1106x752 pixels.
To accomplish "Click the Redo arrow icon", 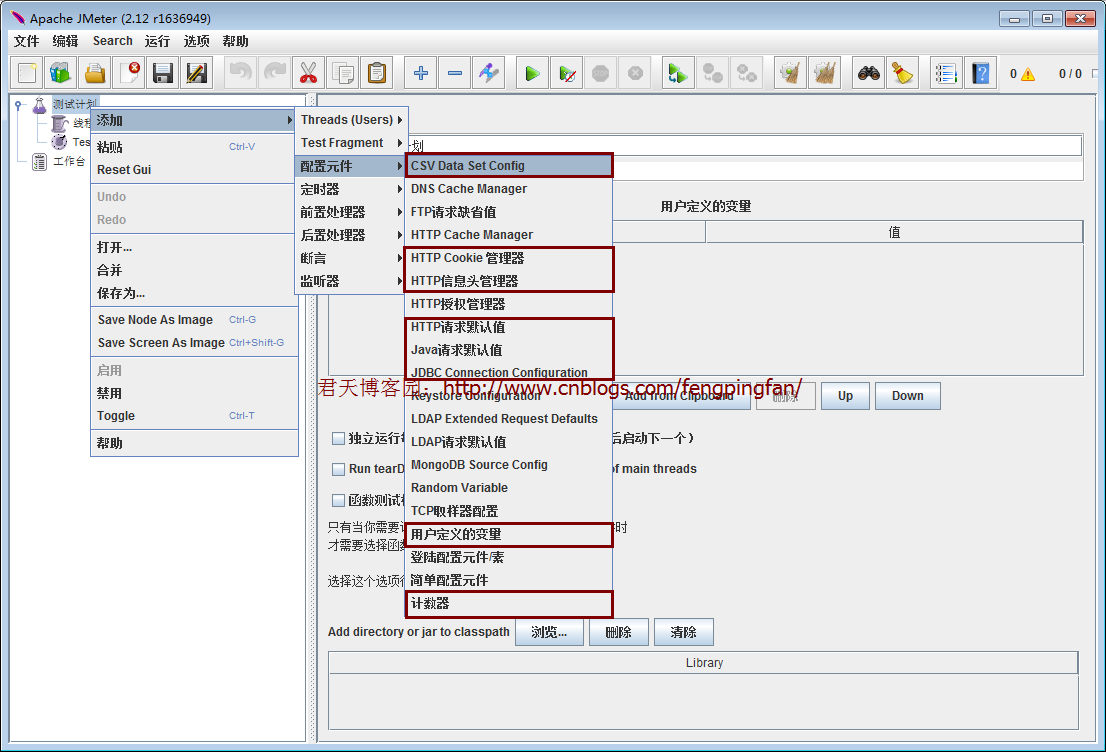I will (x=275, y=73).
